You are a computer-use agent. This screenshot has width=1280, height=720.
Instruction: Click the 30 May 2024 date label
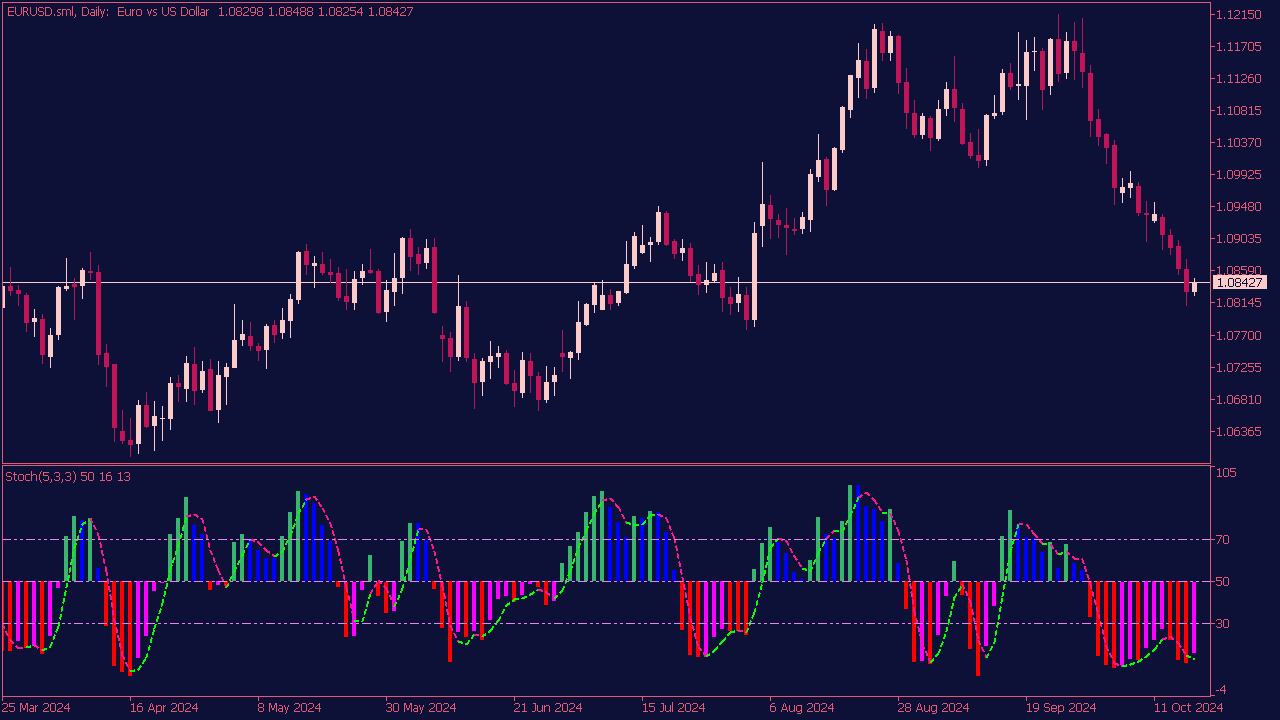[420, 707]
